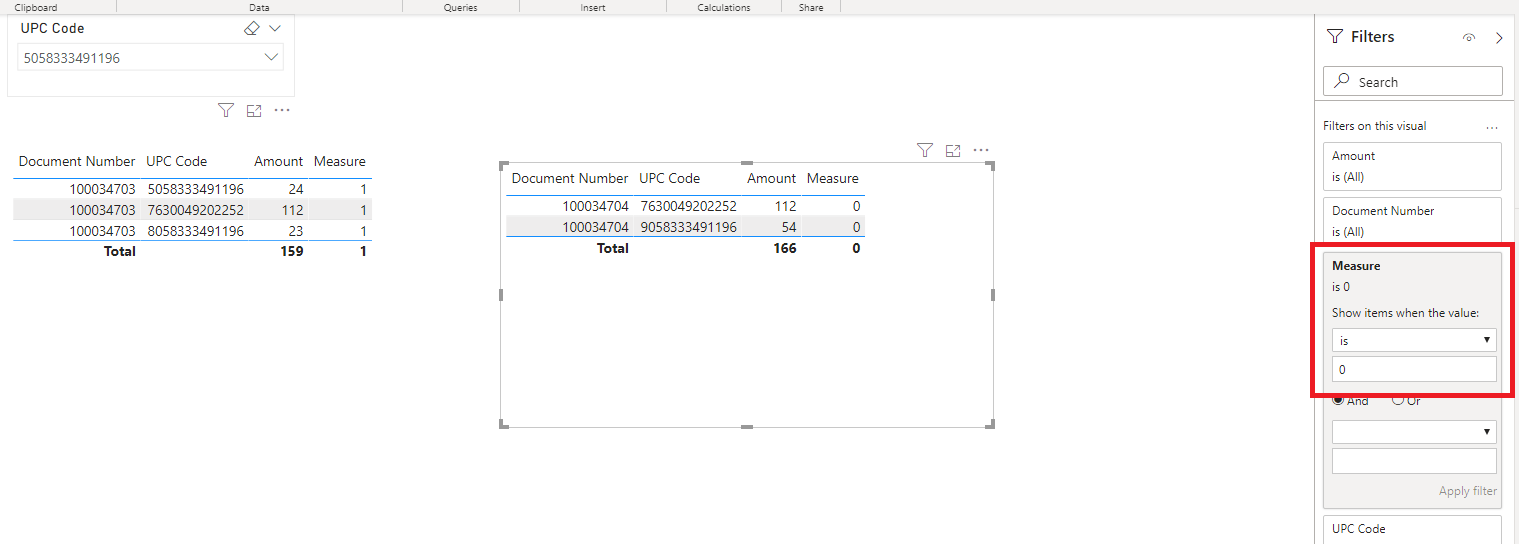Open more options ellipsis above selected table
This screenshot has height=544, width=1519.
tap(981, 150)
